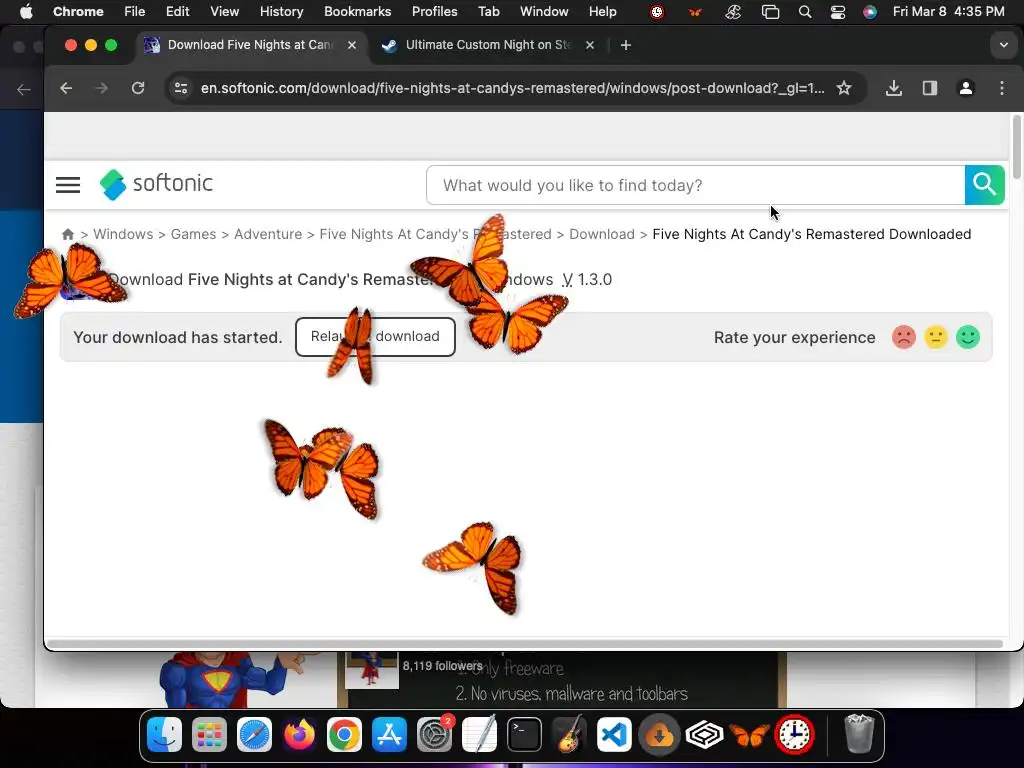Click Chrome back arrow button
1024x768 pixels.
(66, 88)
